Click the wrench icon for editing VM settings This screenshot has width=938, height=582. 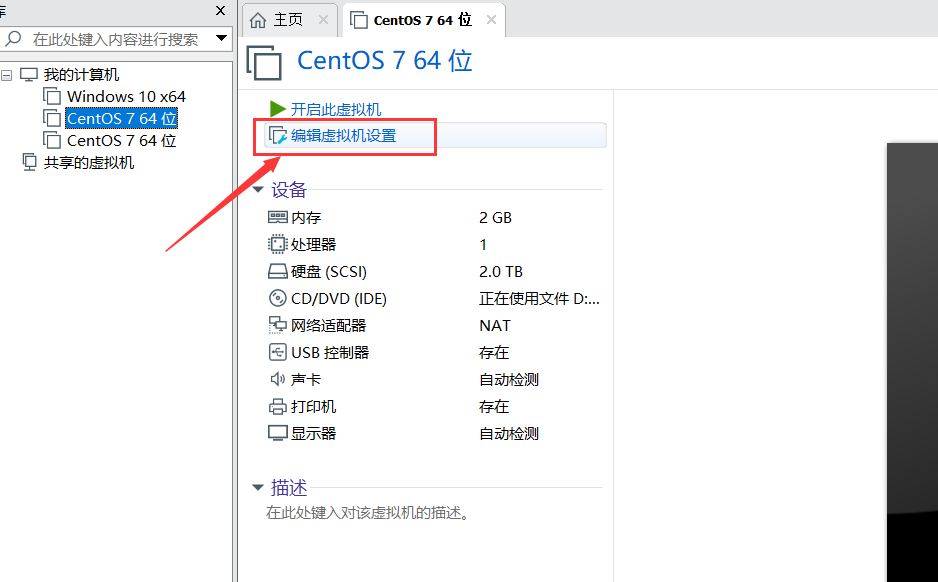(277, 136)
